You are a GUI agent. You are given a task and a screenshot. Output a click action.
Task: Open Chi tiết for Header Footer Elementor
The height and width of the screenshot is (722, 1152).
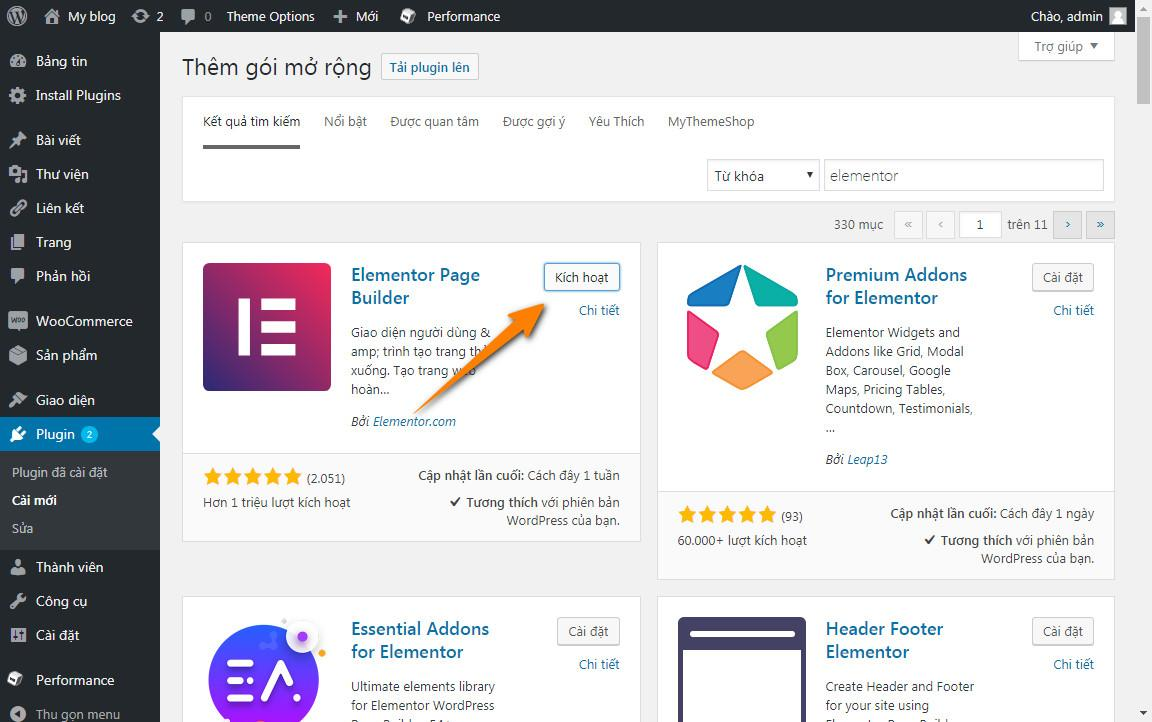click(x=1073, y=664)
